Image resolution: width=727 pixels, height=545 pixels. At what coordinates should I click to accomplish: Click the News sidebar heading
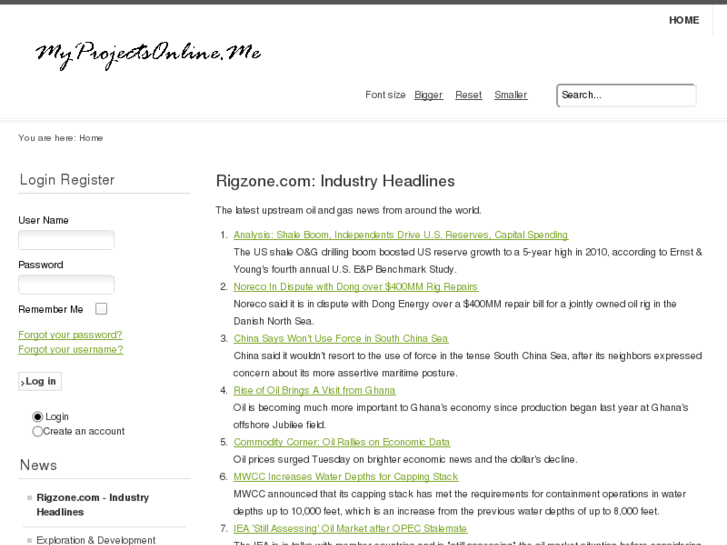click(x=38, y=465)
